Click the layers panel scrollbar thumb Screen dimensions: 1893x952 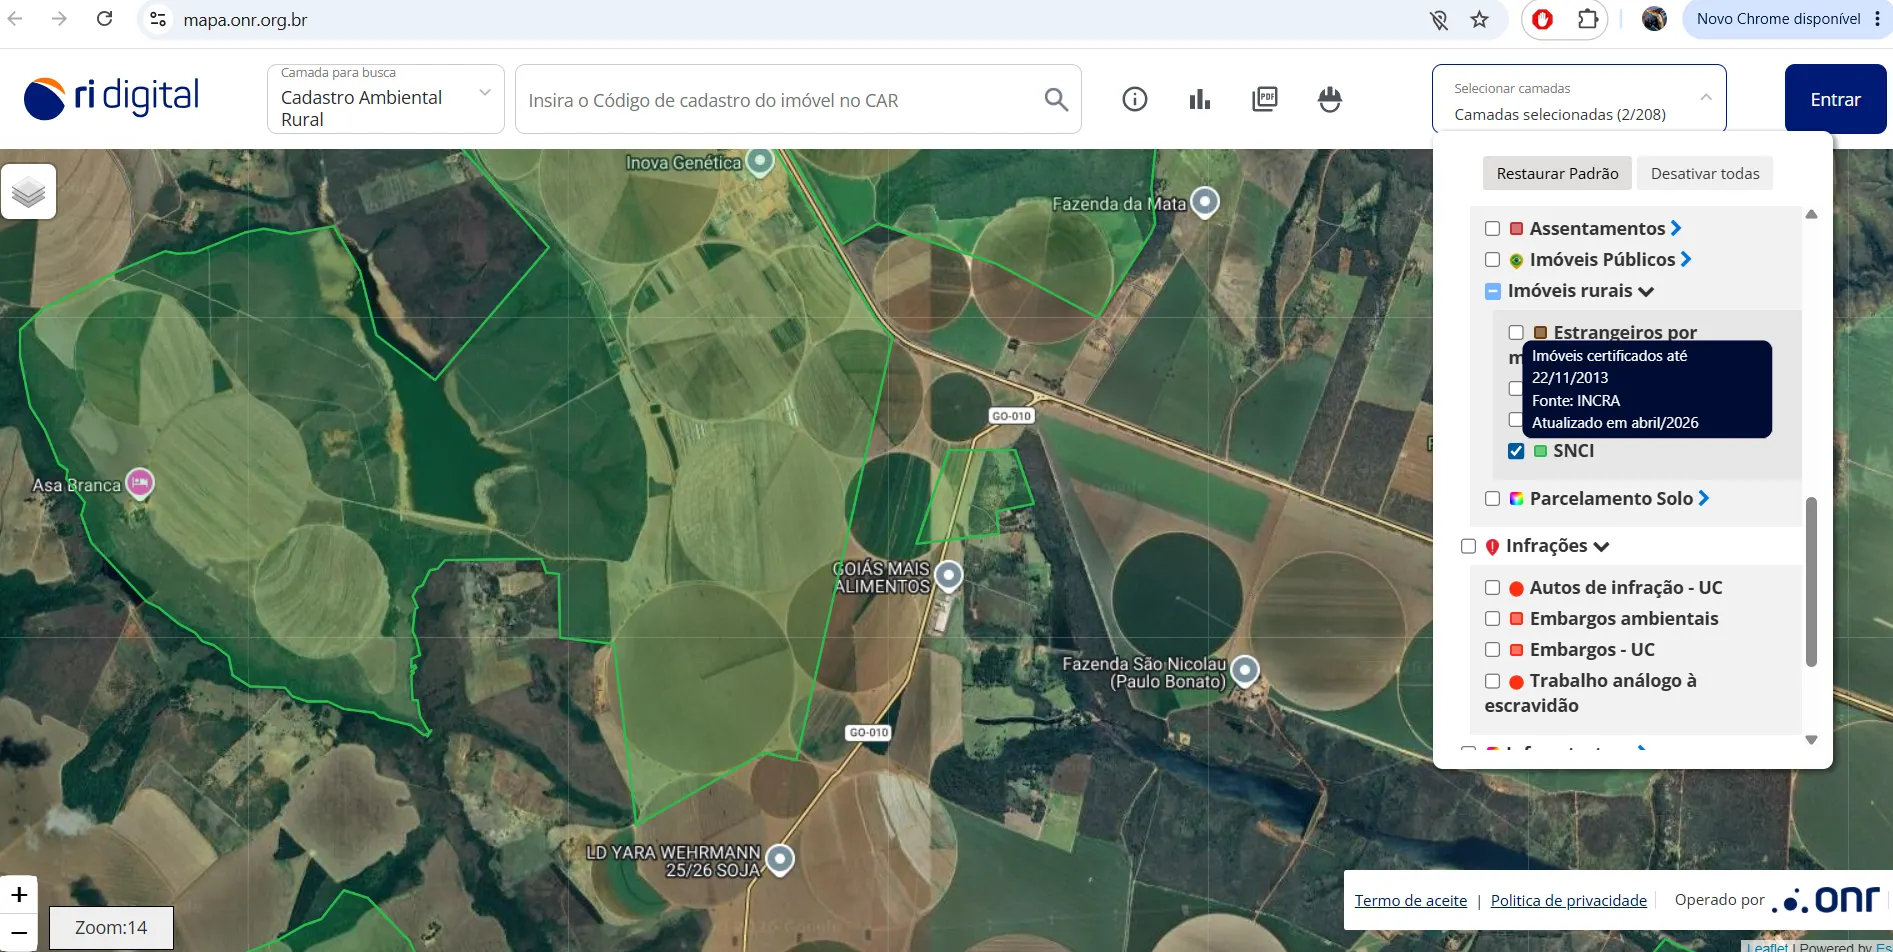(x=1811, y=582)
